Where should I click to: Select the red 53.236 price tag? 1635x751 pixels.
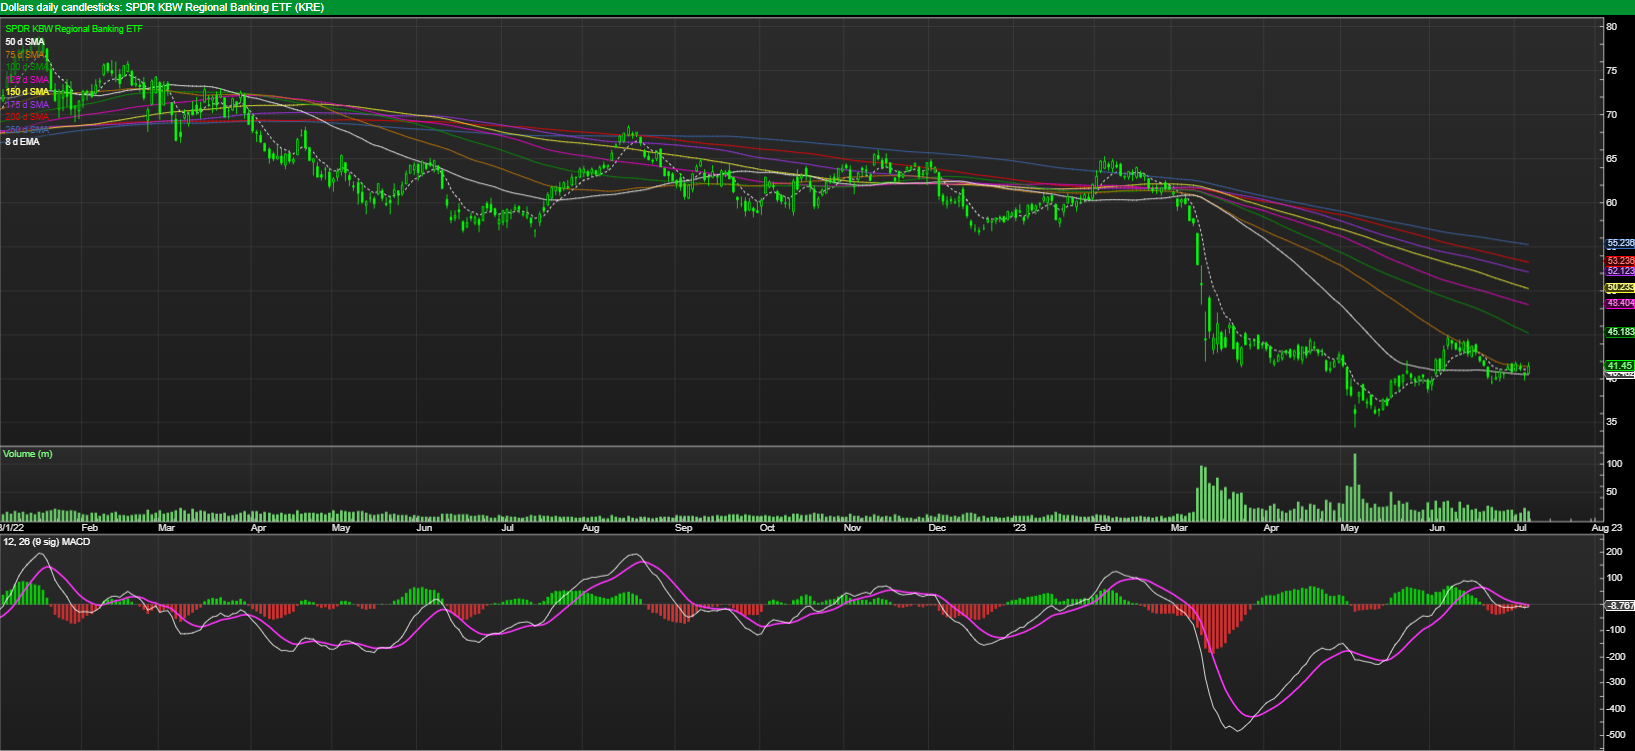[x=1620, y=261]
